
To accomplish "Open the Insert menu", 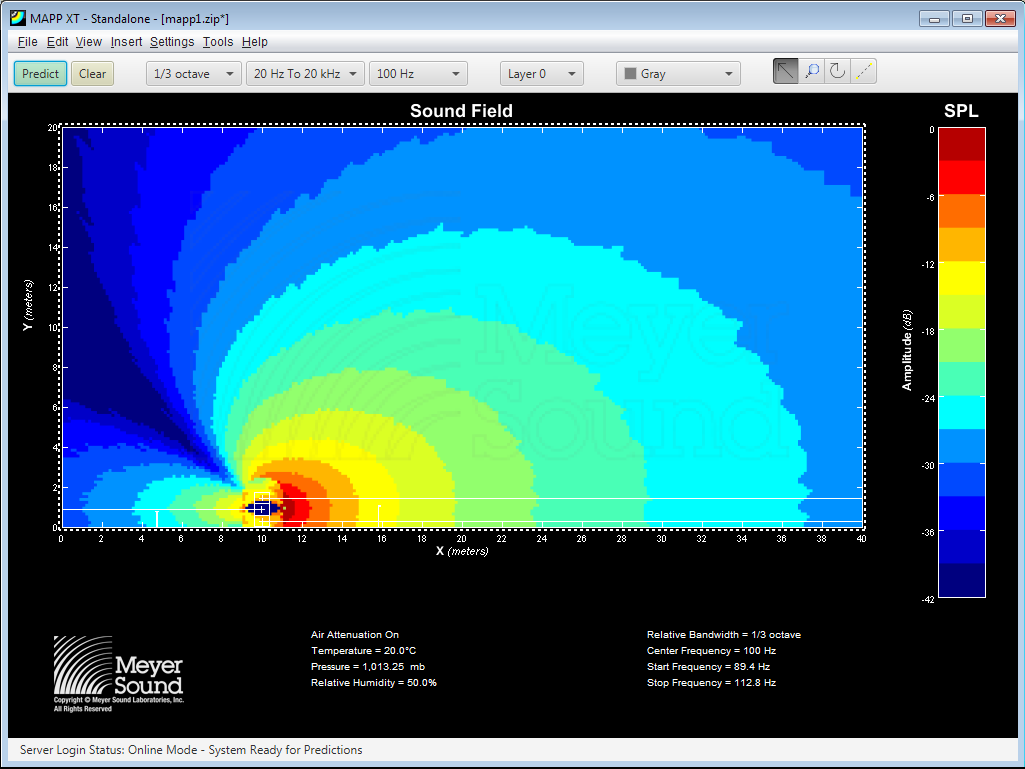I will tap(126, 42).
